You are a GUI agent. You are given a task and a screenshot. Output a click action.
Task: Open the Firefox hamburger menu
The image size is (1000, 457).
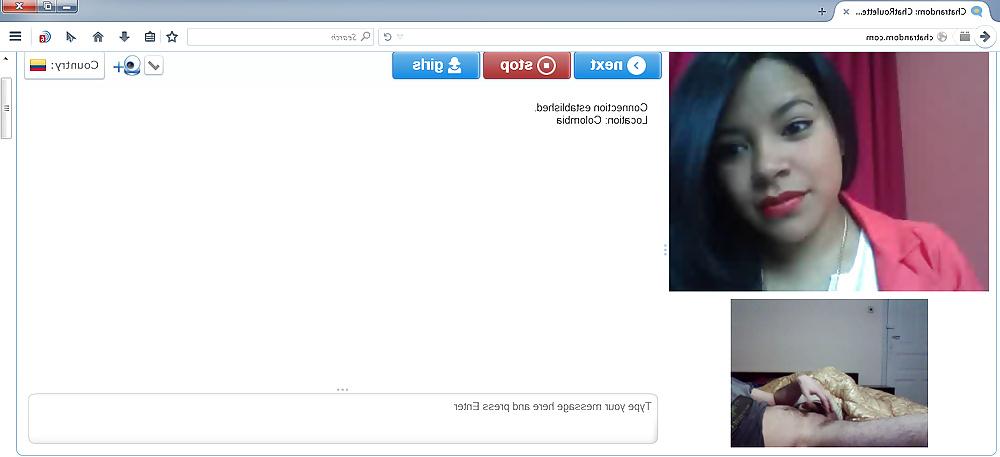tap(15, 37)
